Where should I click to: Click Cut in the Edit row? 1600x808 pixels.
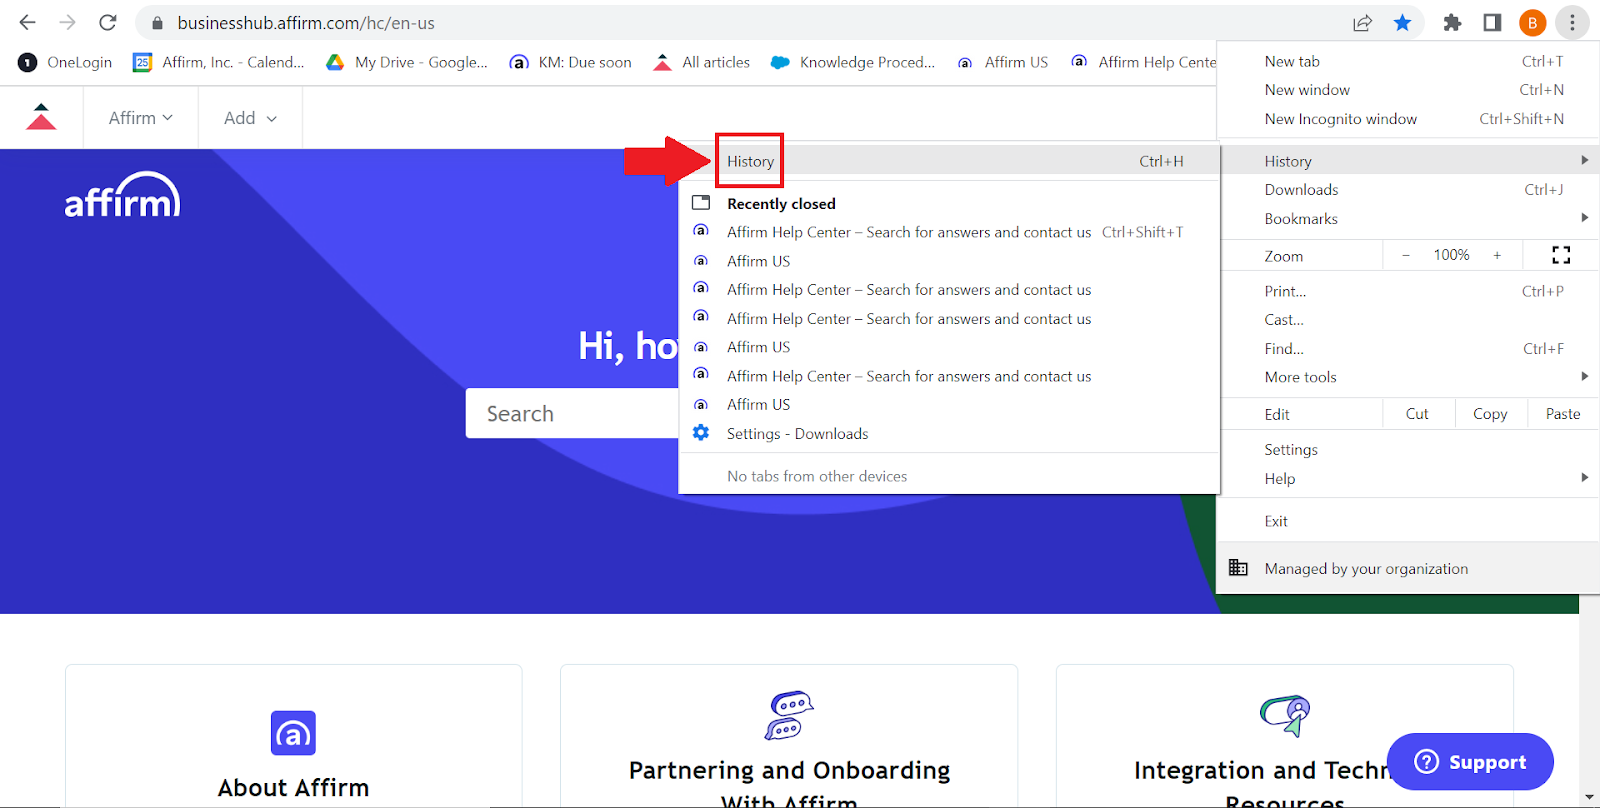click(1418, 414)
